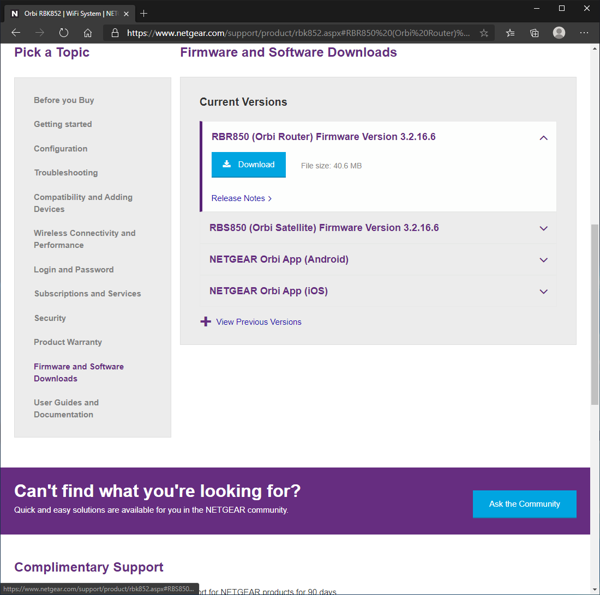Click RBR850 Firmware Version 3.2.16.6 heading
The height and width of the screenshot is (595, 600).
(x=323, y=137)
